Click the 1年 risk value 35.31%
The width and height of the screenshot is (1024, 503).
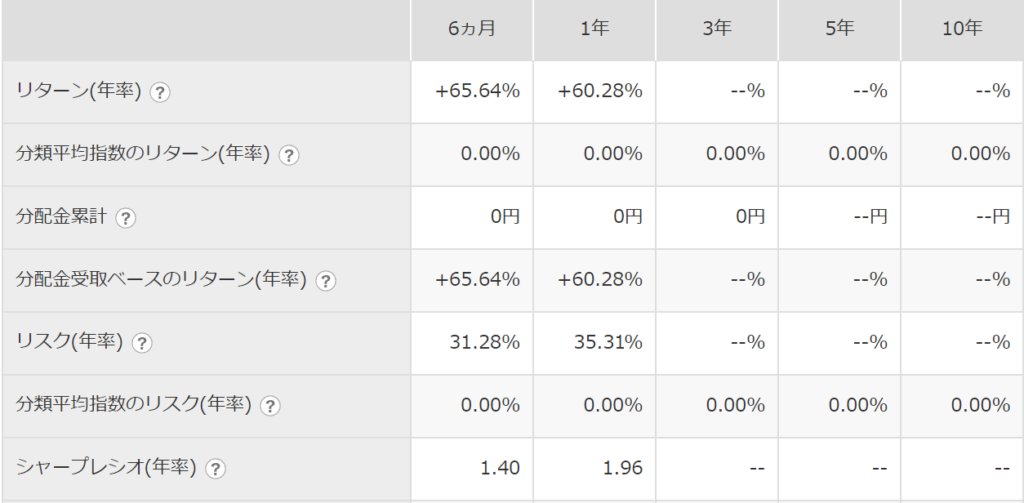pyautogui.click(x=608, y=342)
